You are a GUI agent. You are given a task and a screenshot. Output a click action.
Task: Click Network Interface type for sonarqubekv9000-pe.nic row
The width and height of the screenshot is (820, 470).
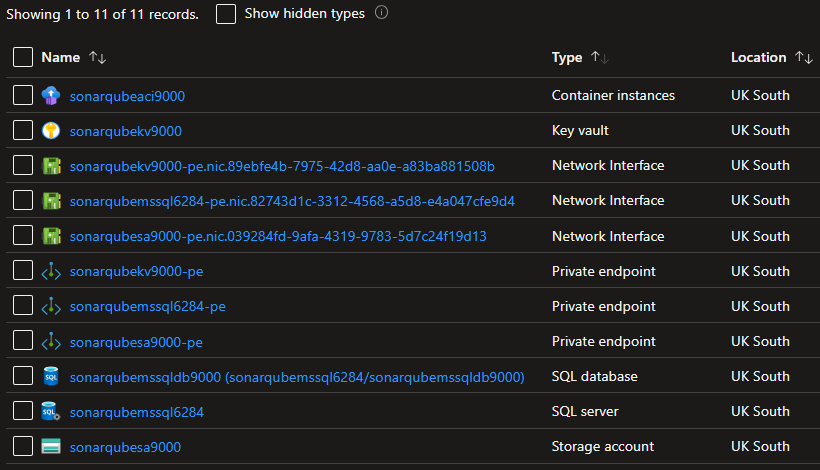click(608, 165)
